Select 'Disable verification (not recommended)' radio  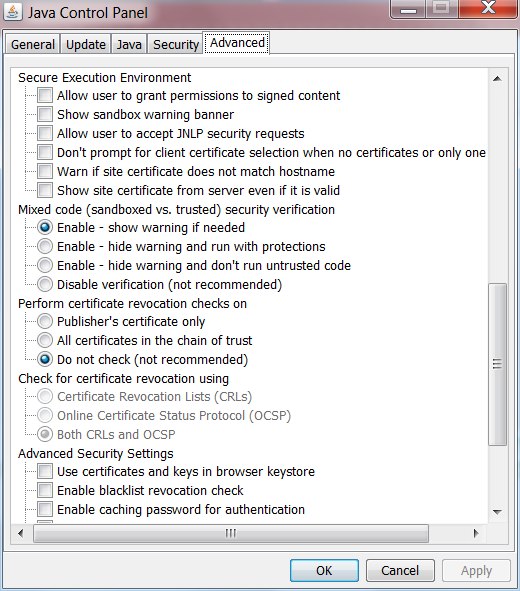pos(45,284)
